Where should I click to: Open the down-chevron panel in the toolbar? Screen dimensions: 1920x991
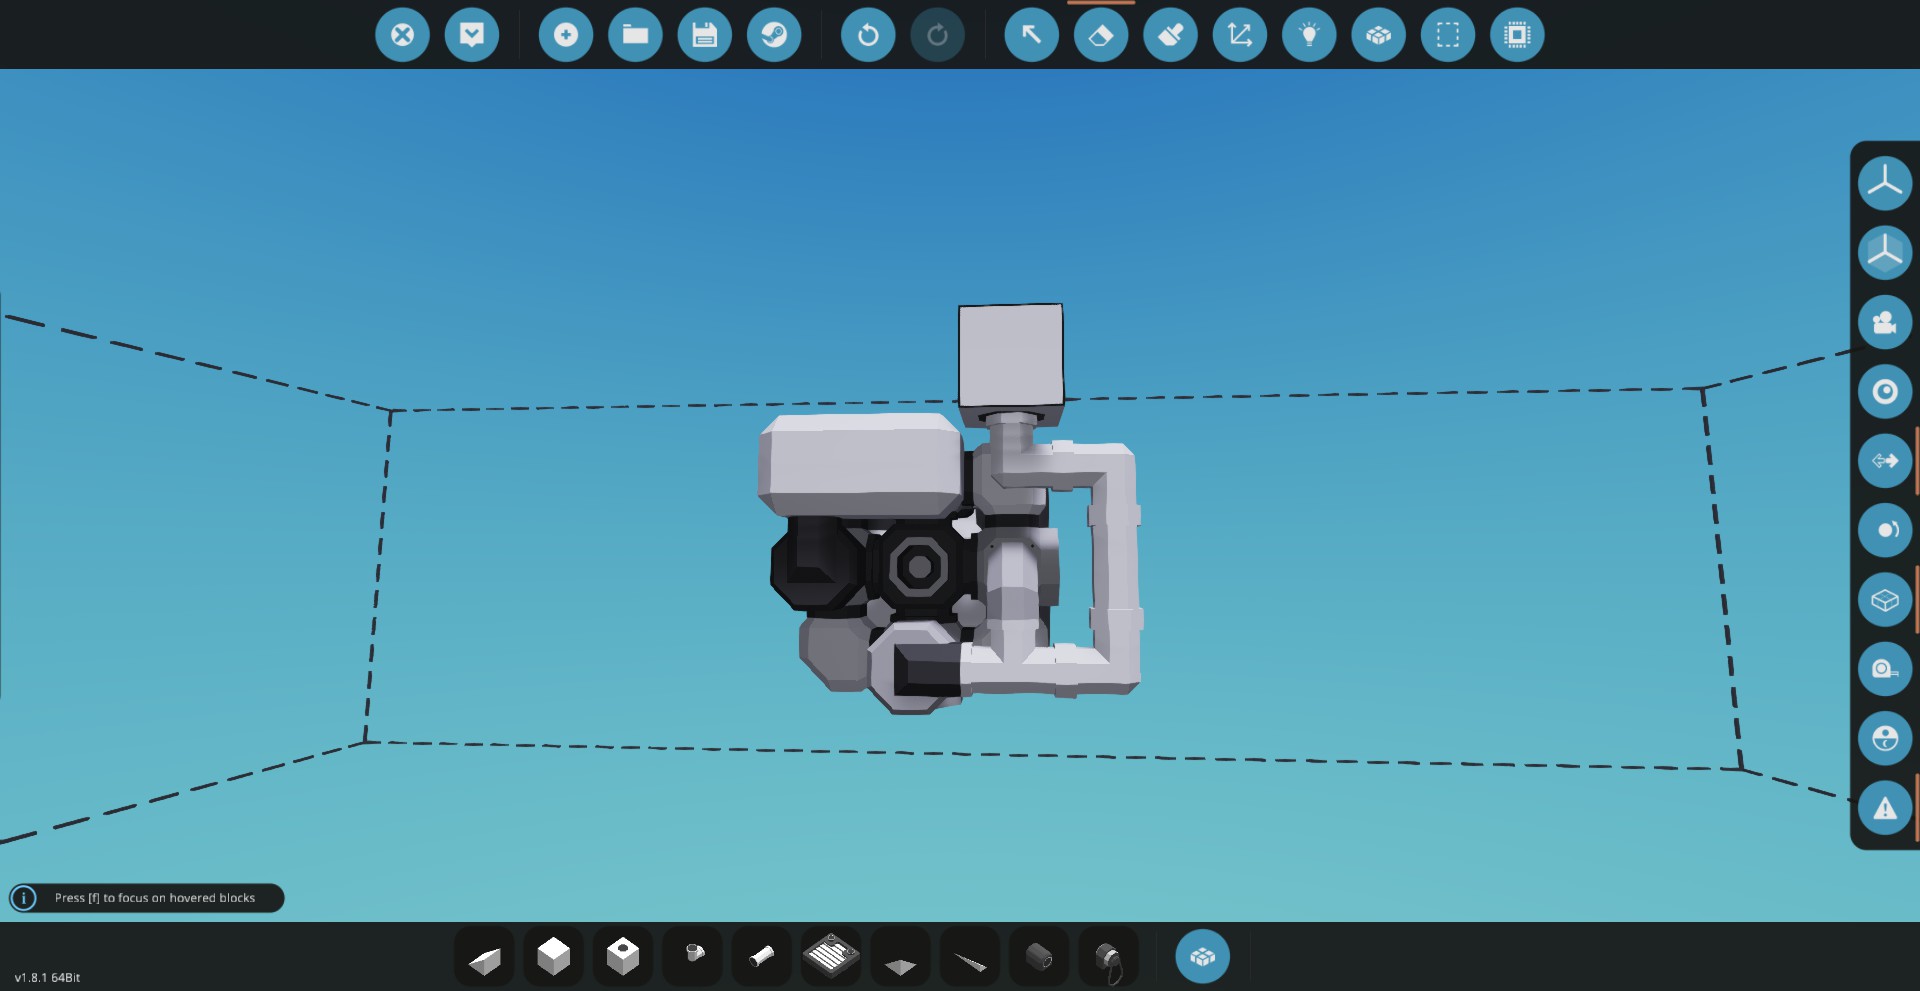point(472,35)
